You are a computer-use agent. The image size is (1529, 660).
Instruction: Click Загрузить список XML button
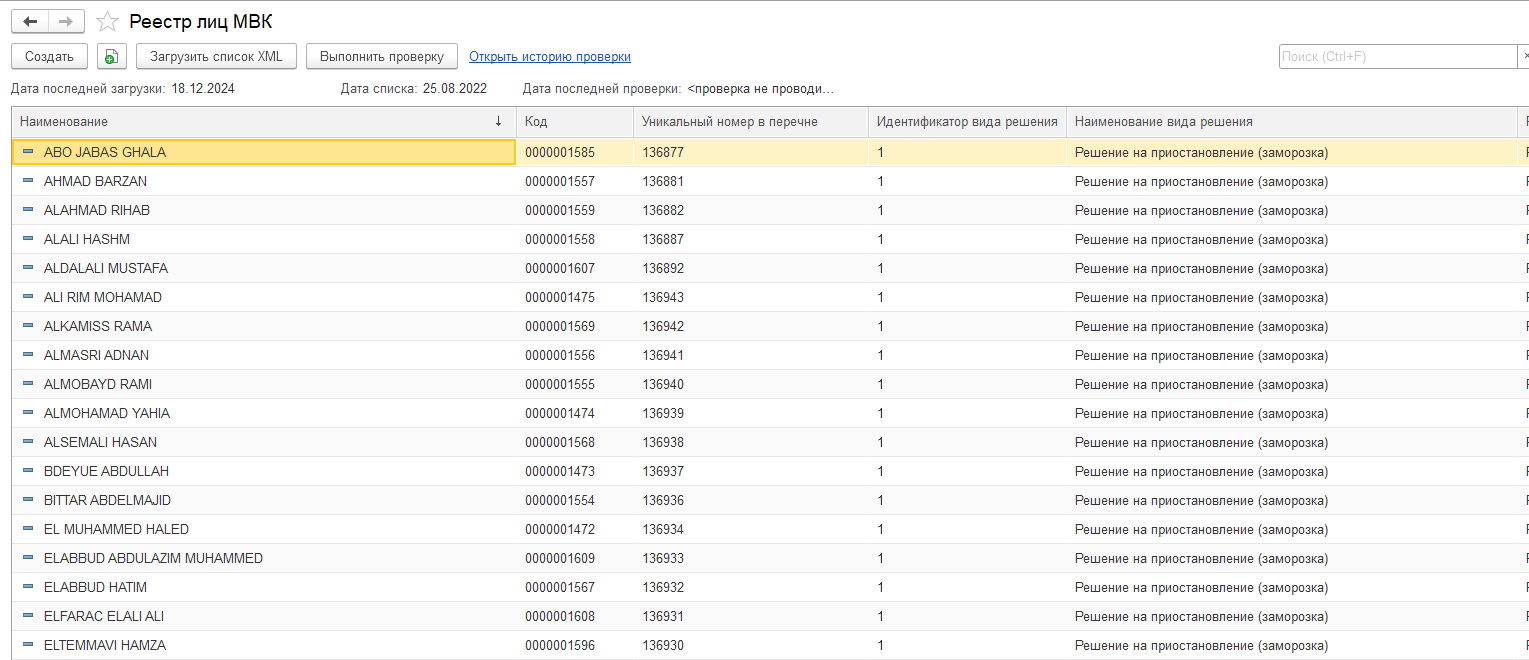(x=216, y=56)
